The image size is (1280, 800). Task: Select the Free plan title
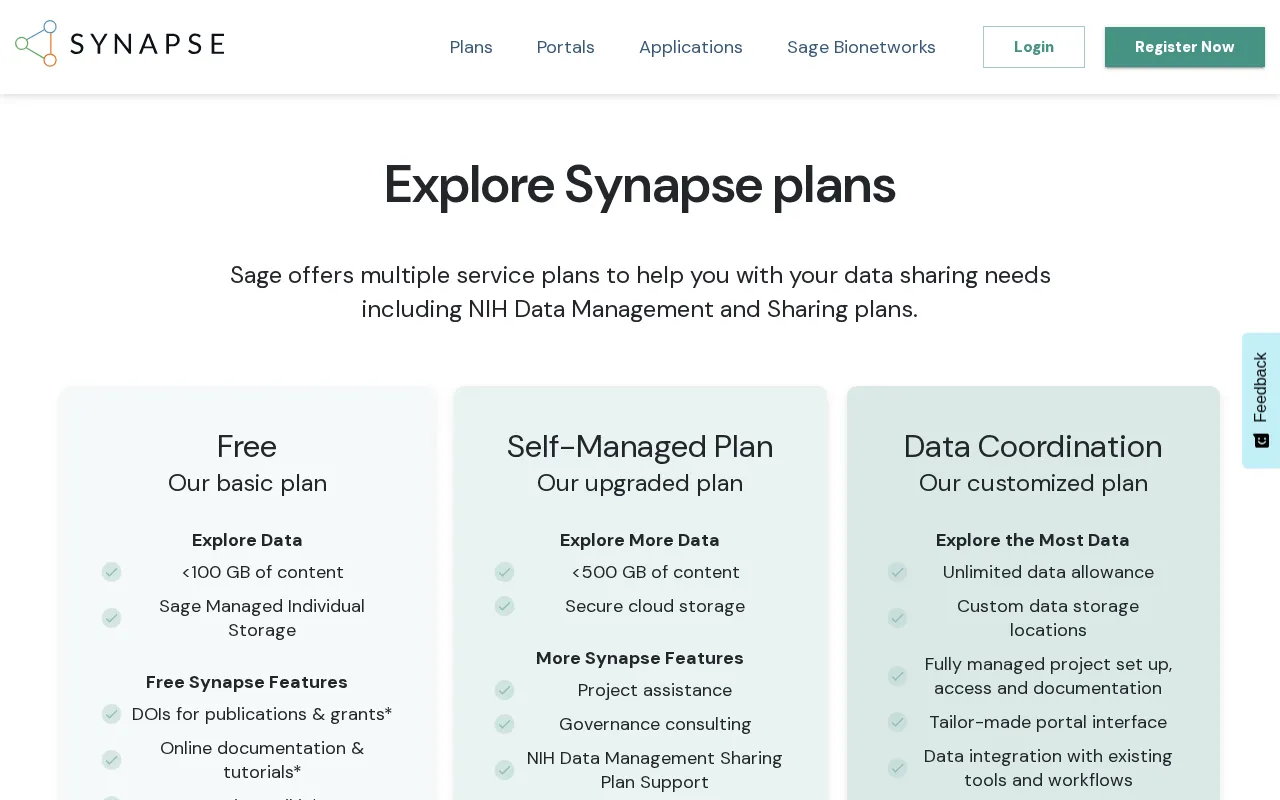[247, 446]
